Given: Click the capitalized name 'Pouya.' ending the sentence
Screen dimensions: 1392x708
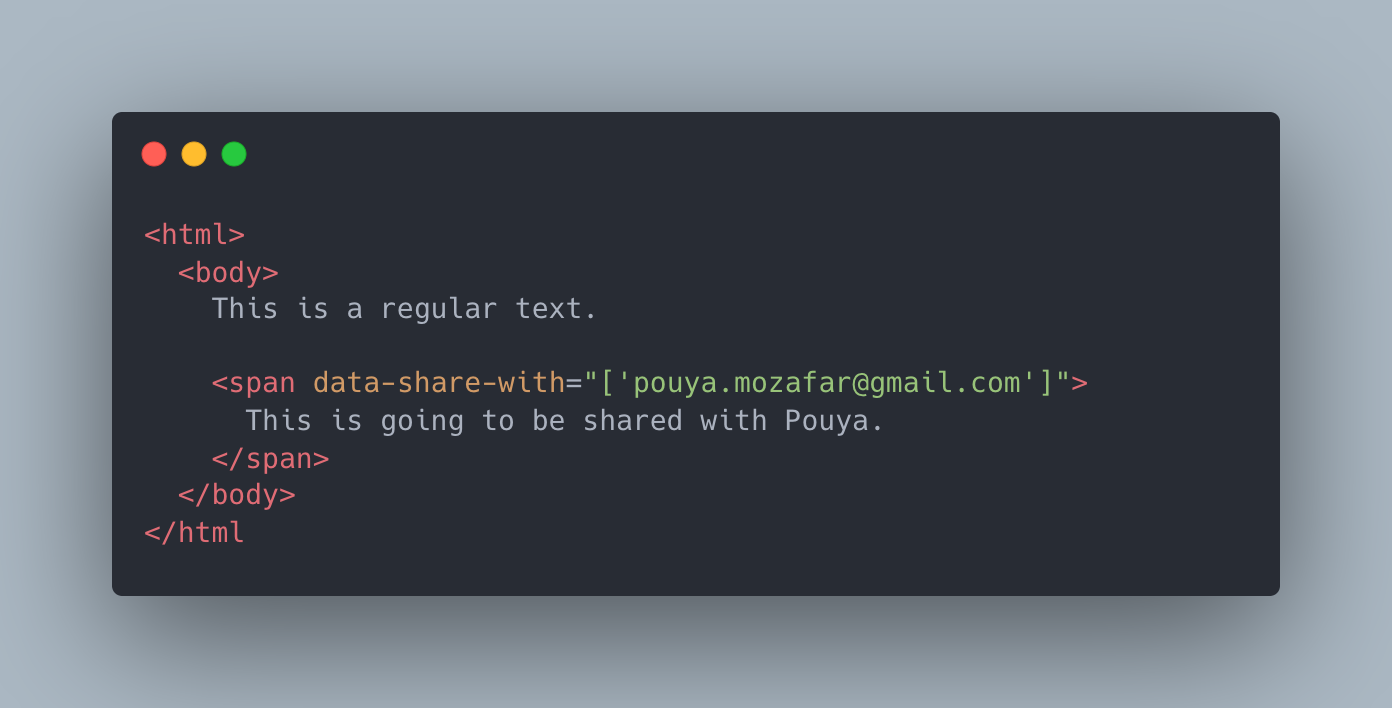Looking at the screenshot, I should (835, 421).
